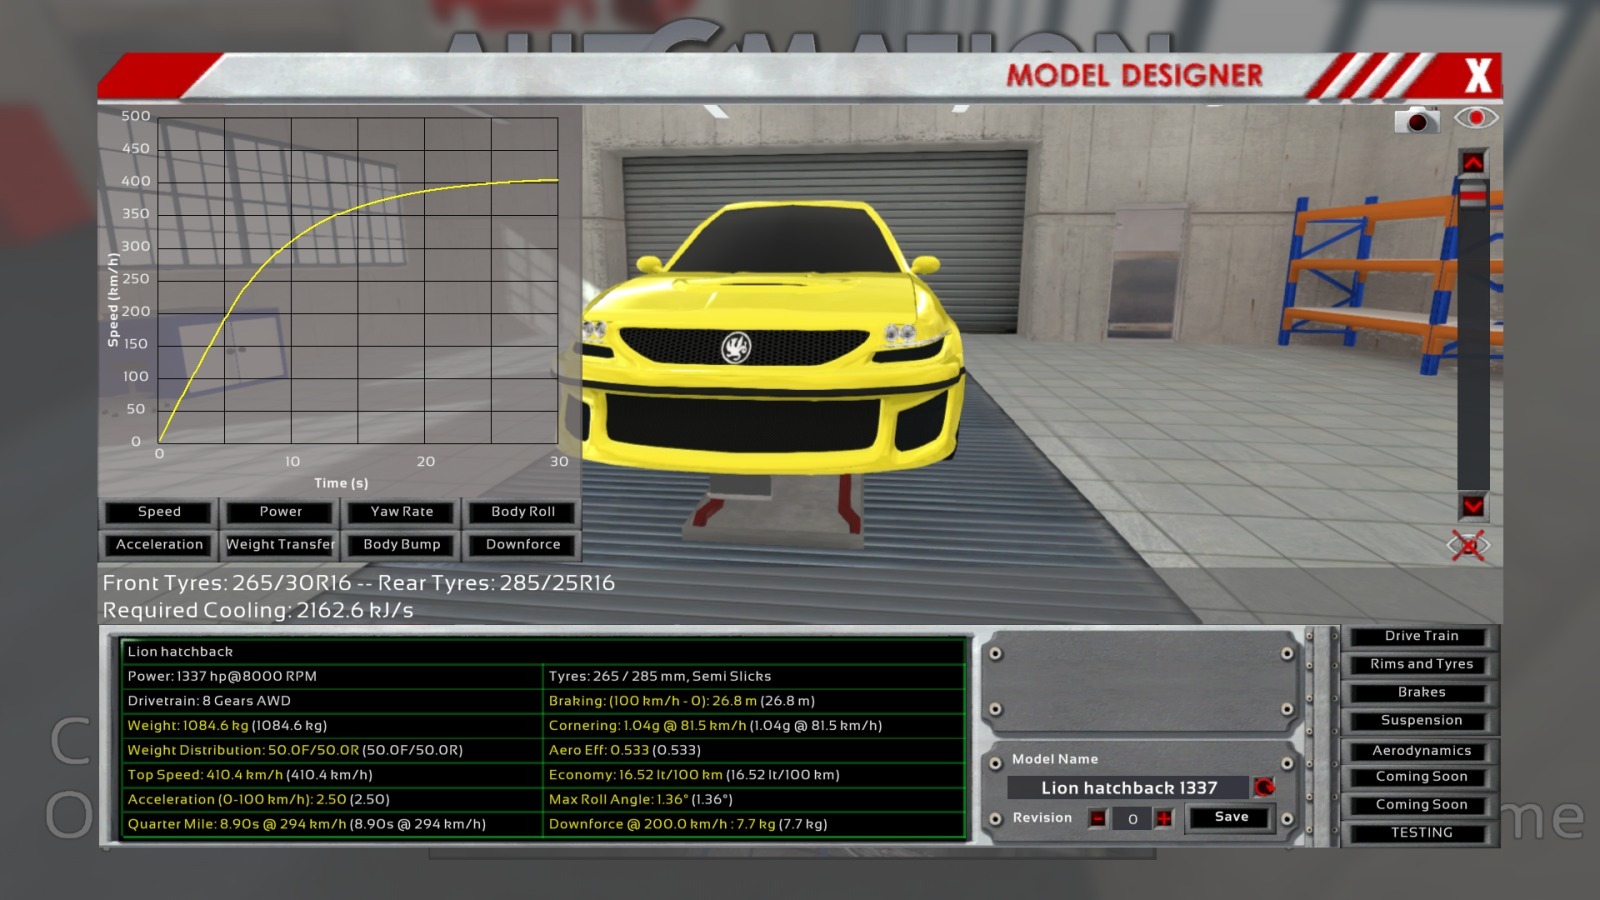
Task: Show the Power graph
Action: pos(280,512)
